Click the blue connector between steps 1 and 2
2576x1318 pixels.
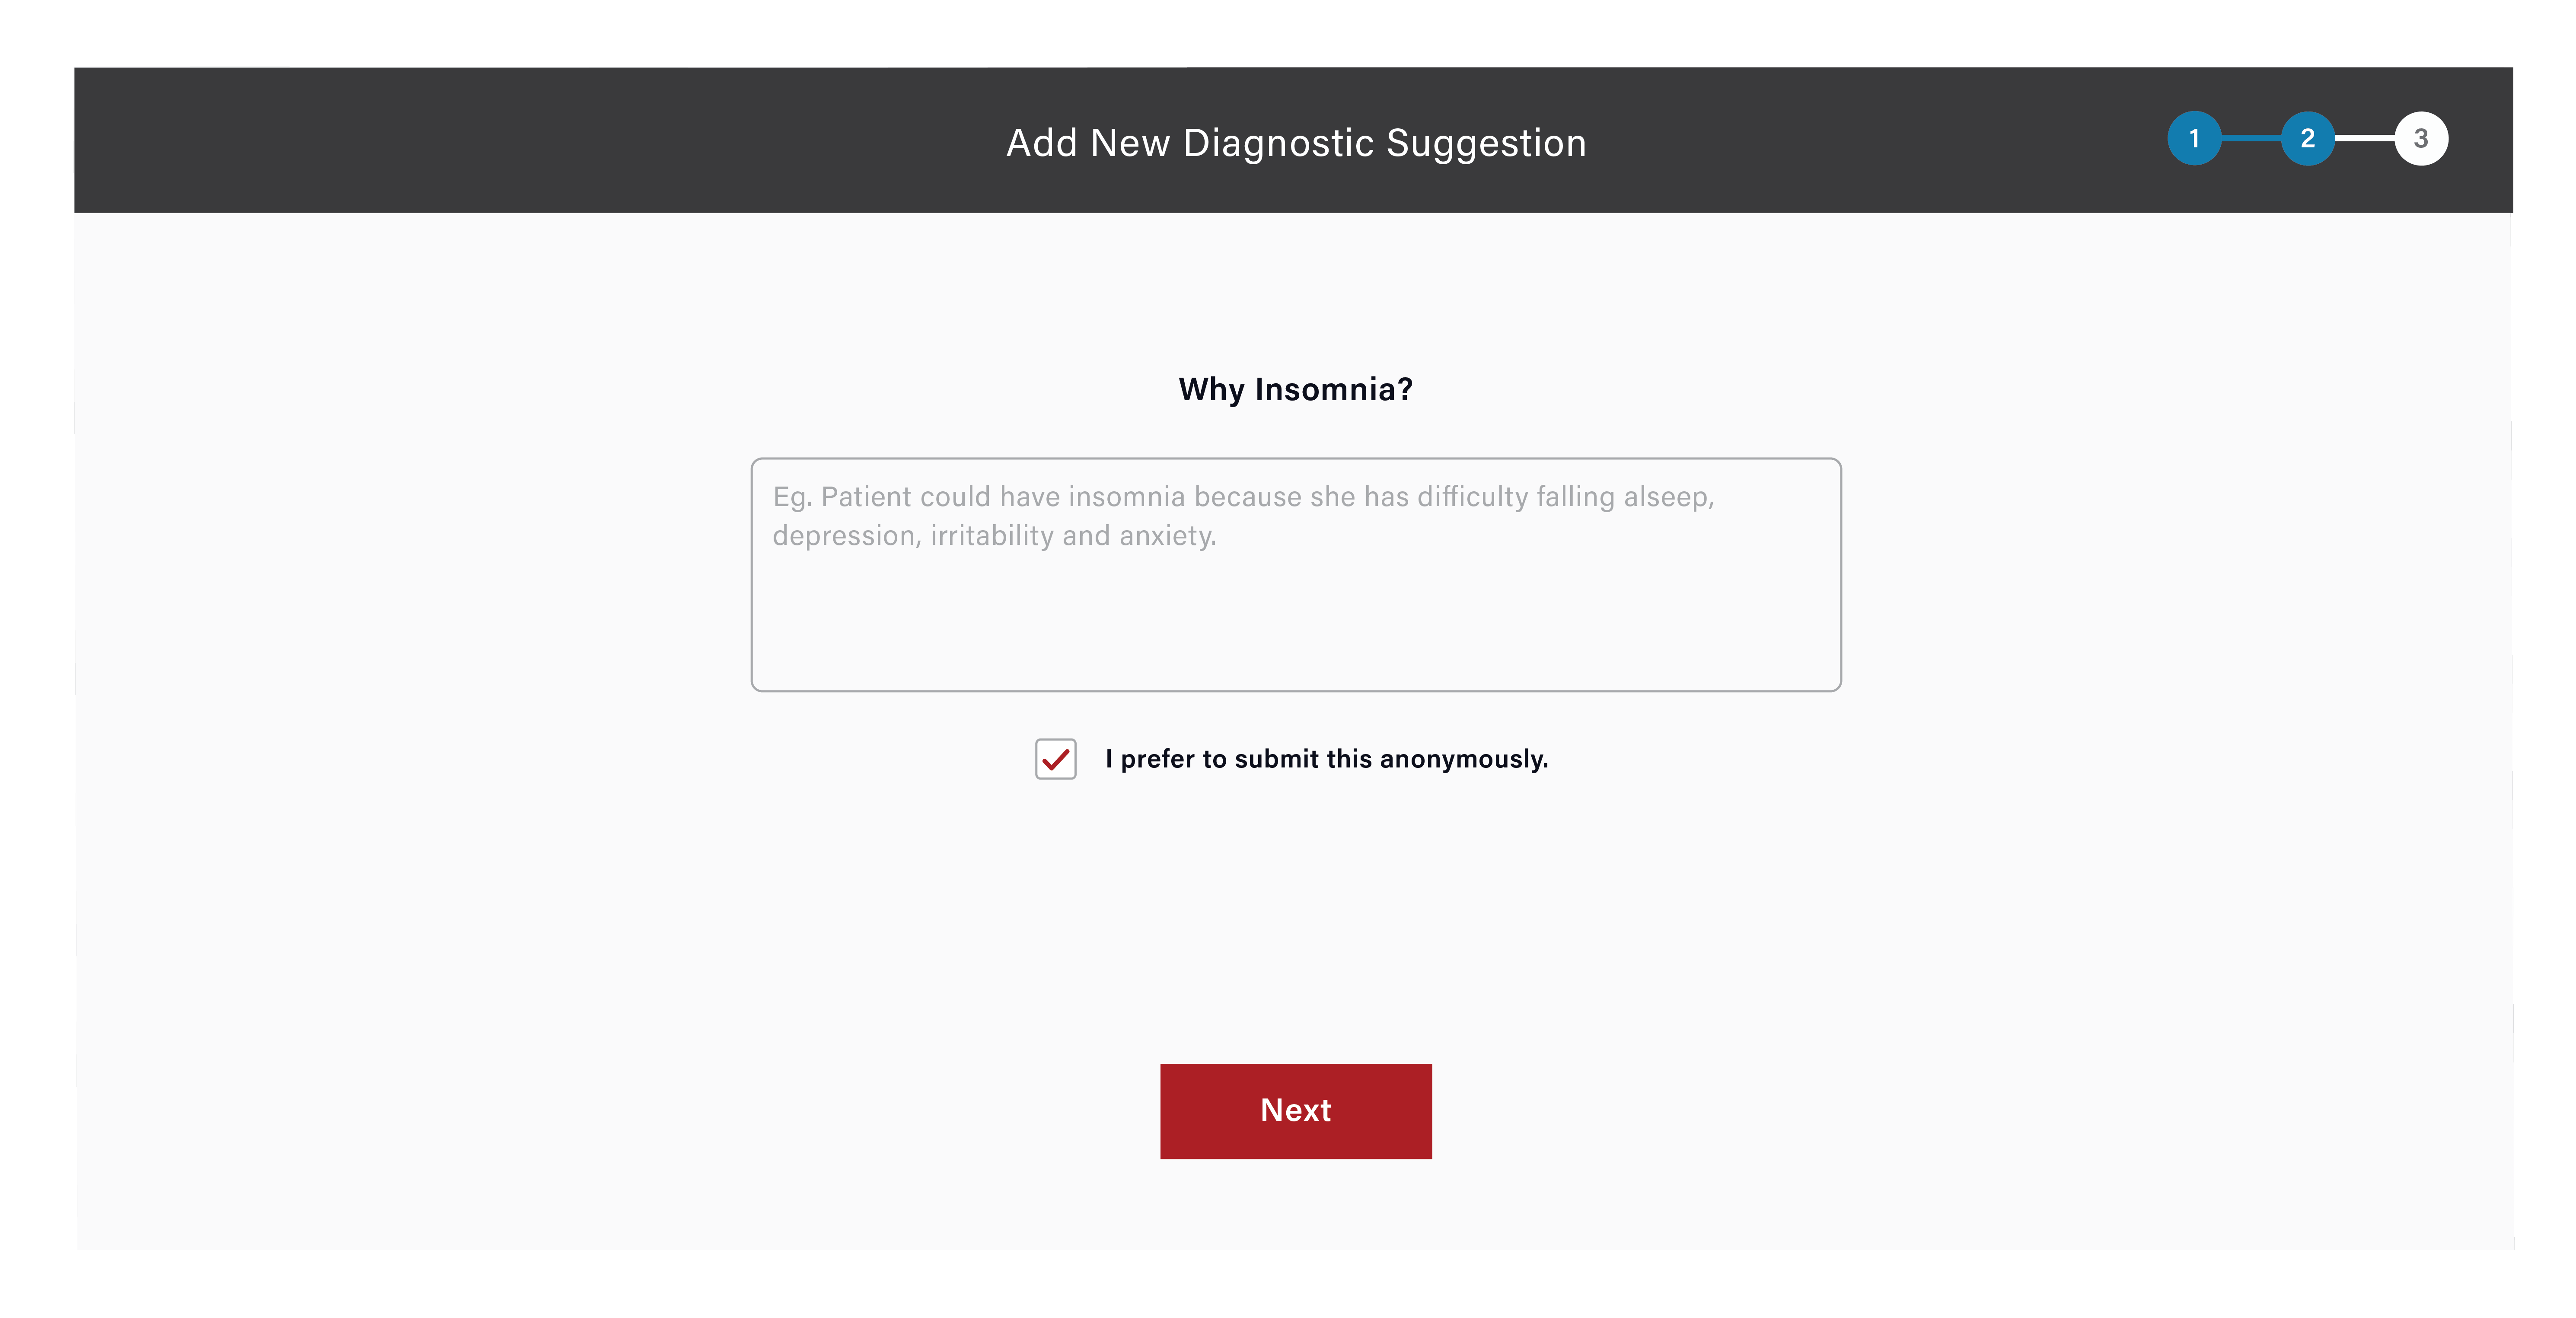[2251, 138]
